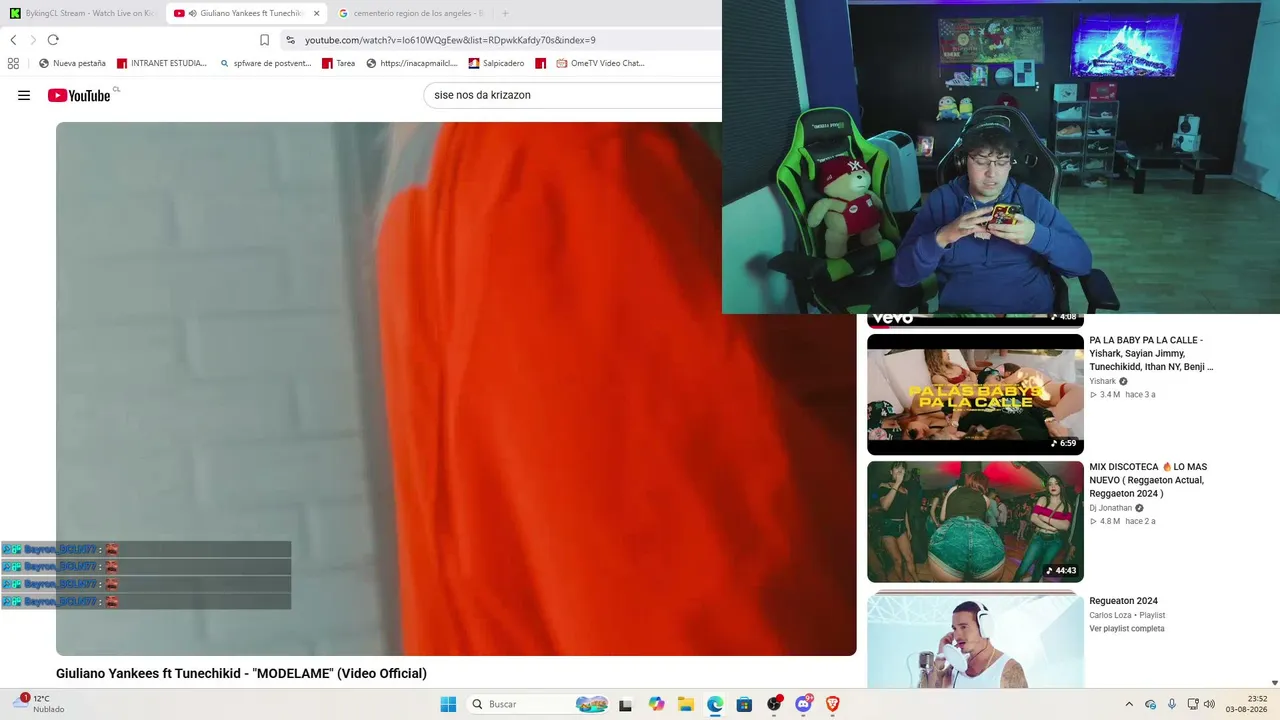Click the taskbar Buscar search box
The height and width of the screenshot is (720, 1280).
538,704
